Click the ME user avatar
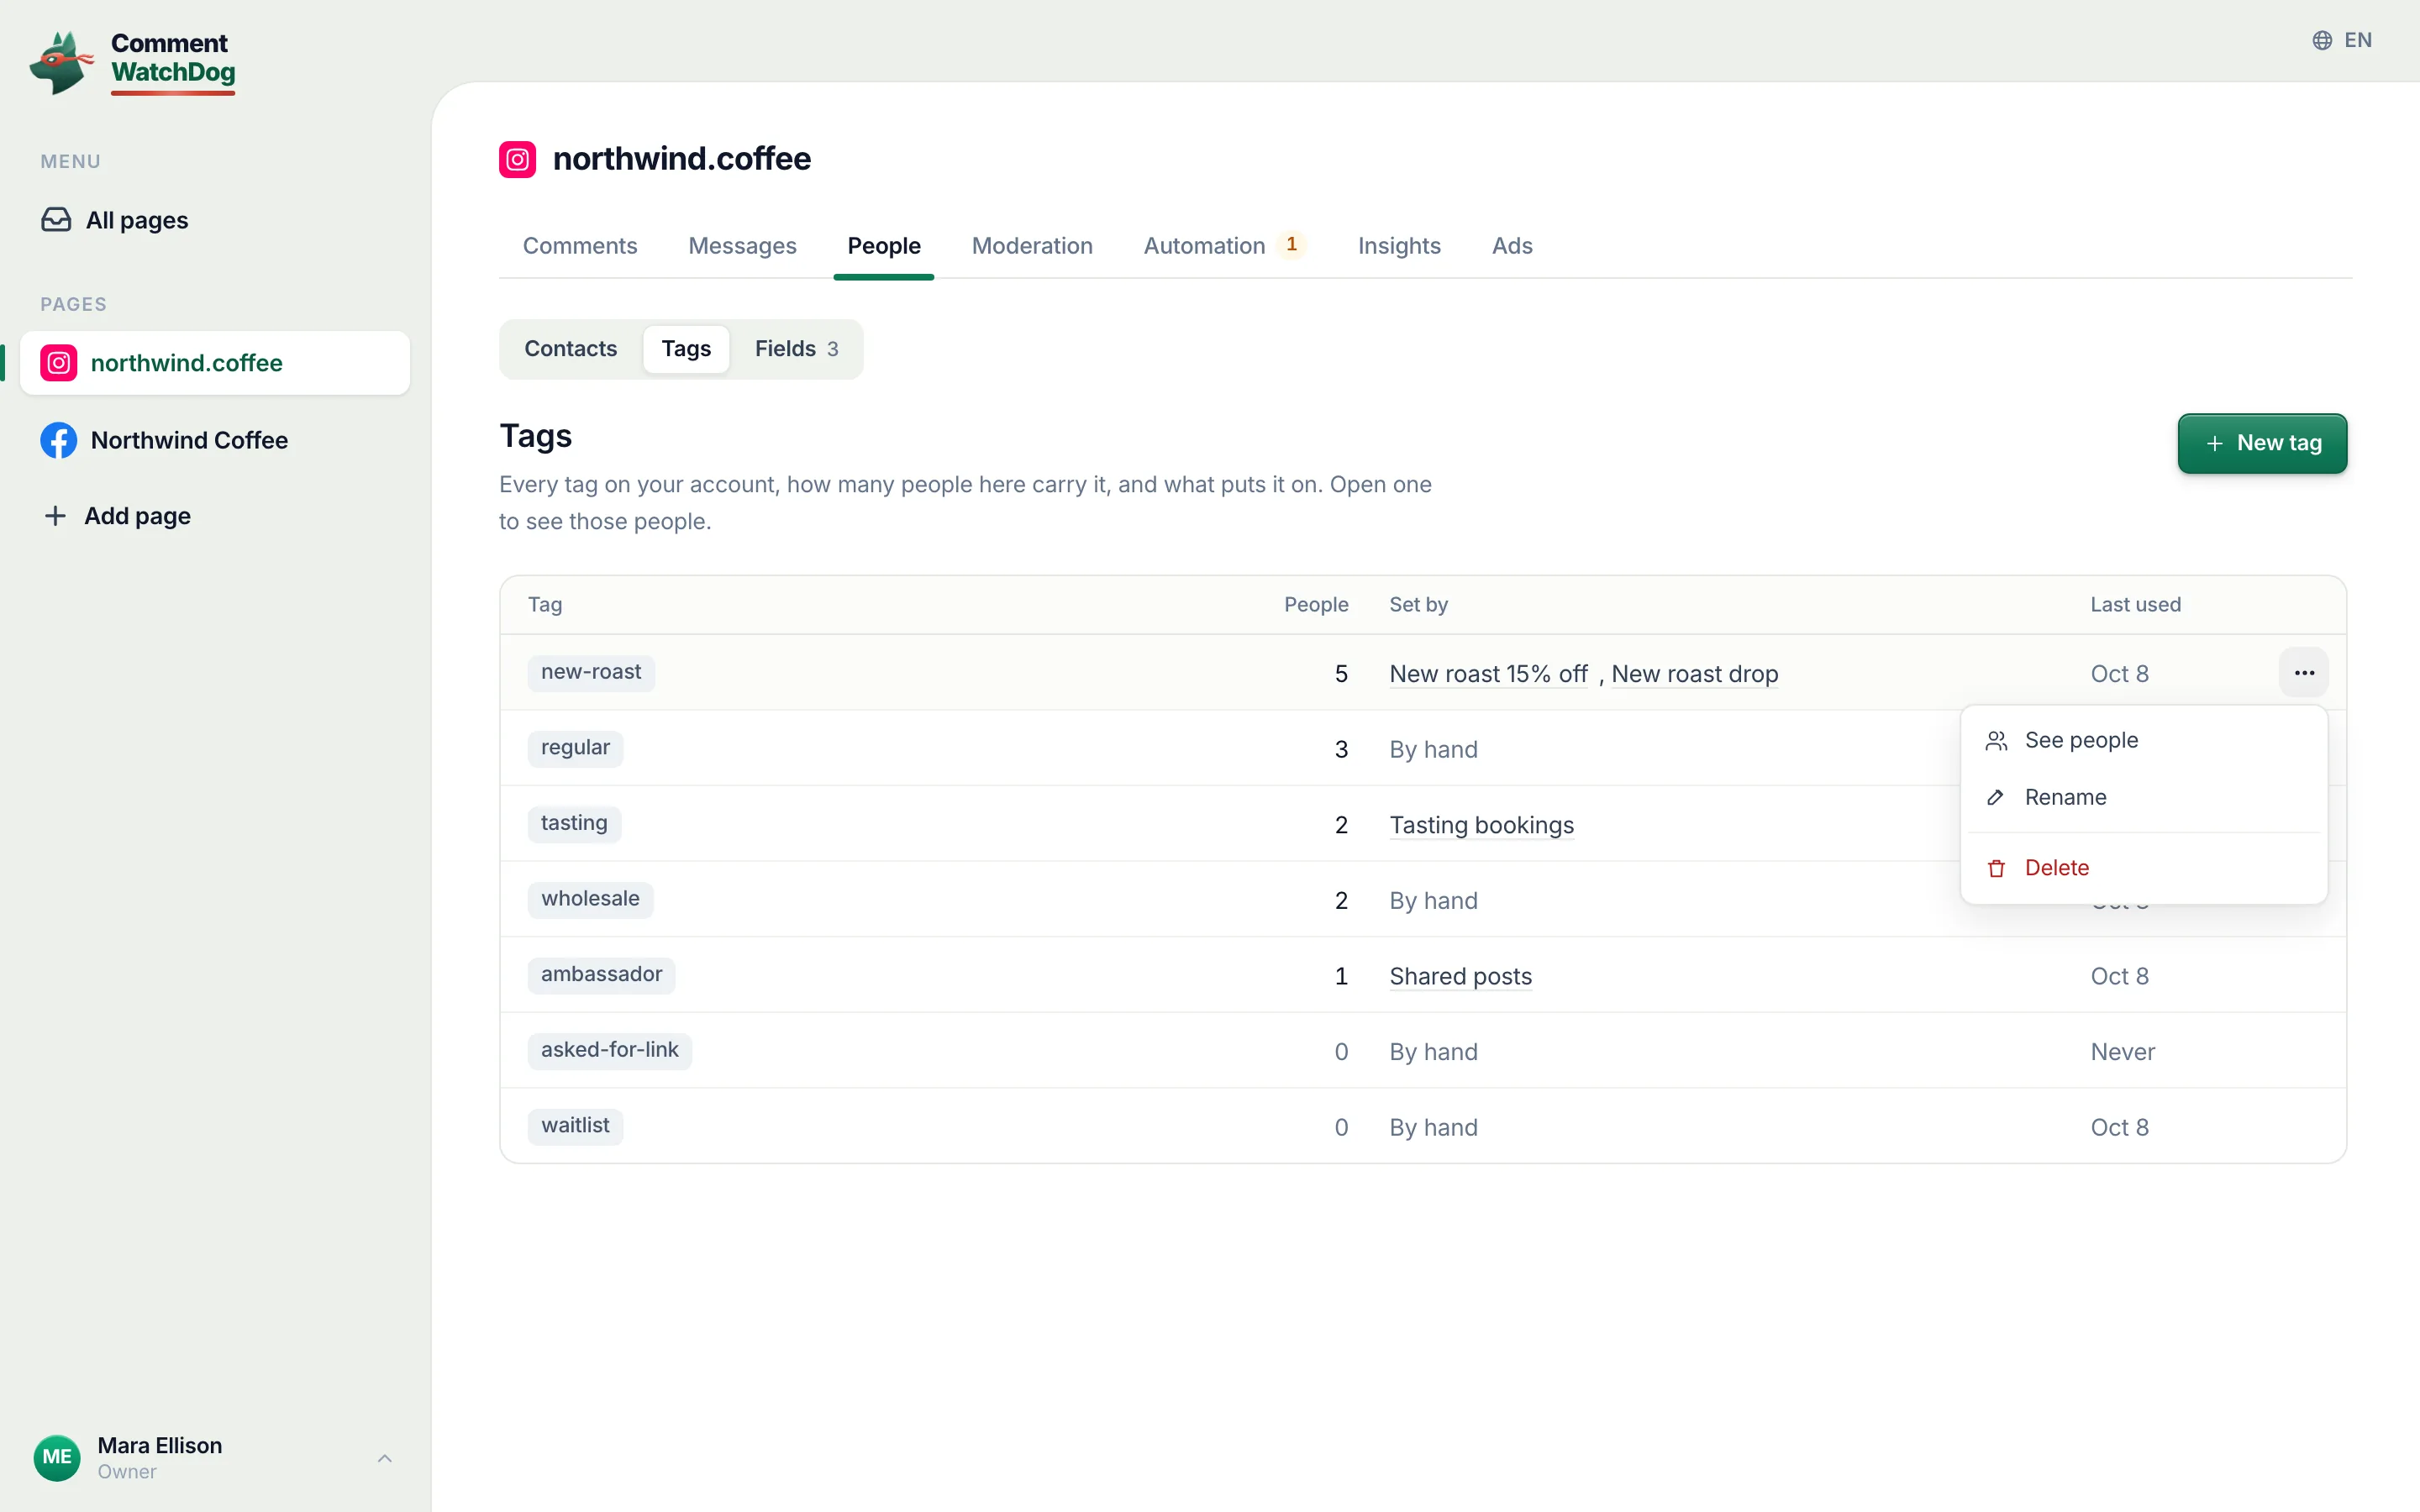 click(57, 1458)
